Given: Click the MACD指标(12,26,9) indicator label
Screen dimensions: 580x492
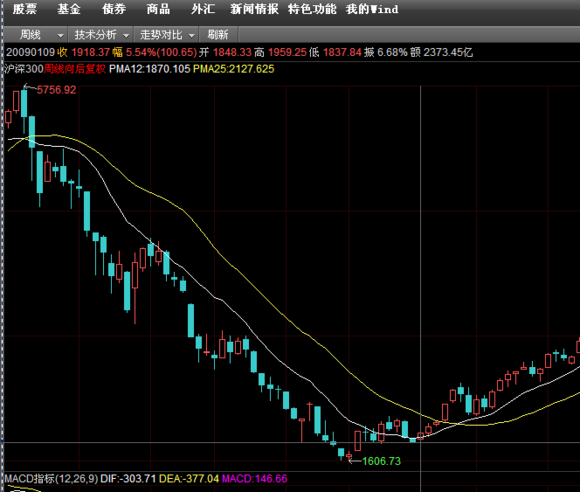Looking at the screenshot, I should click(51, 478).
